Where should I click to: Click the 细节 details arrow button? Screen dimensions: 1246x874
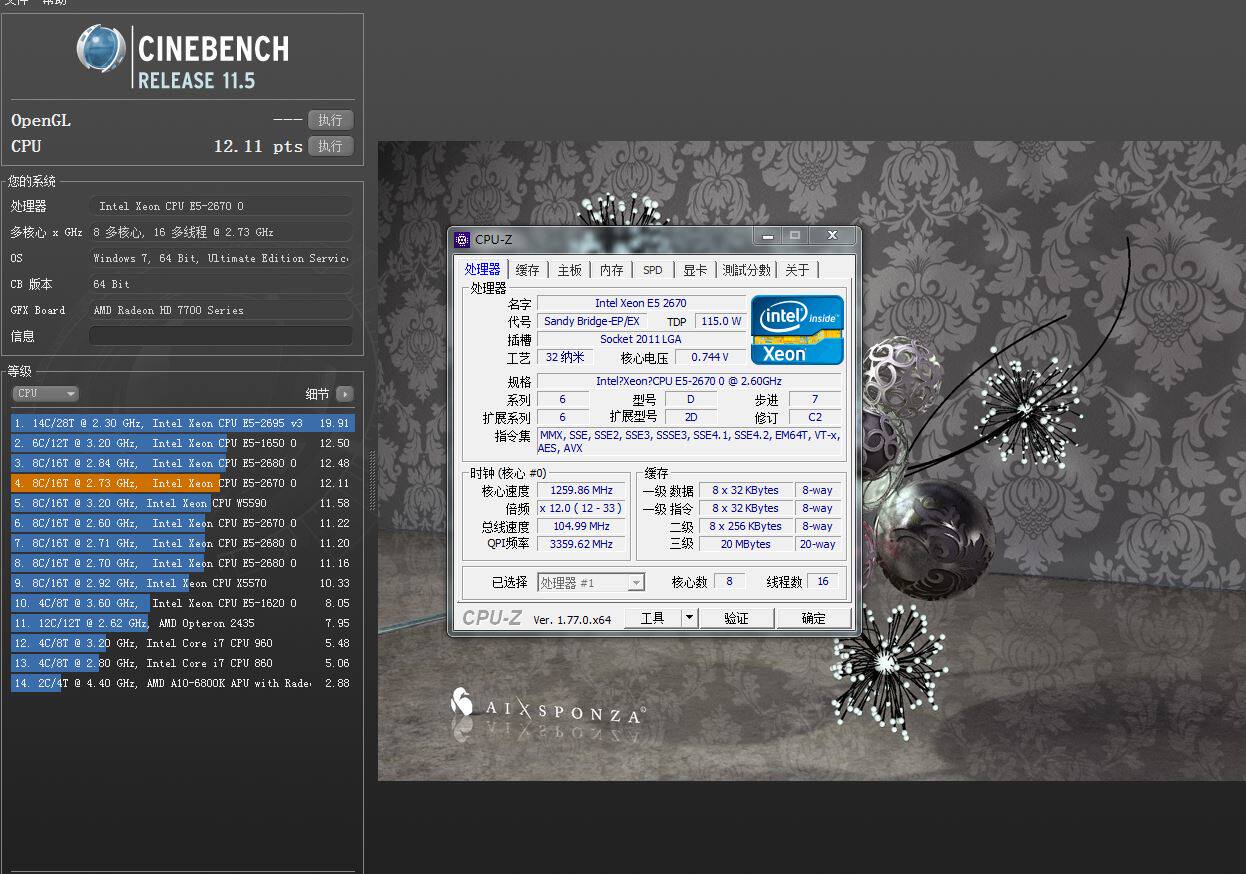click(345, 394)
